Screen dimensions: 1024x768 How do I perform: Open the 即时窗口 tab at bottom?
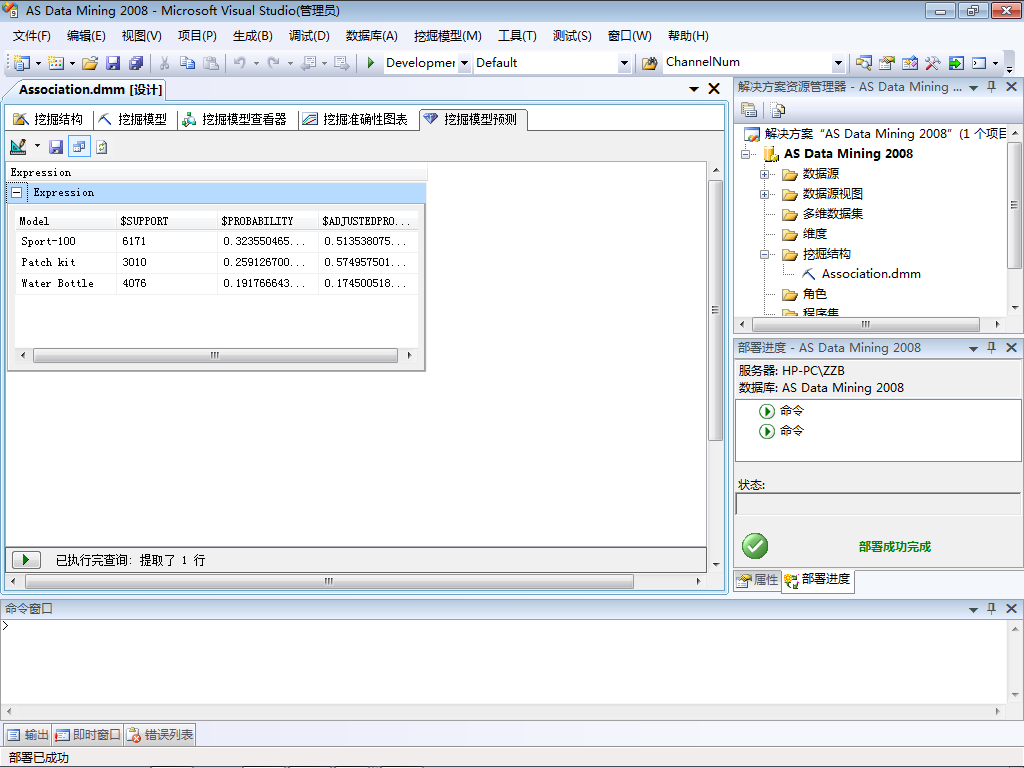click(88, 735)
